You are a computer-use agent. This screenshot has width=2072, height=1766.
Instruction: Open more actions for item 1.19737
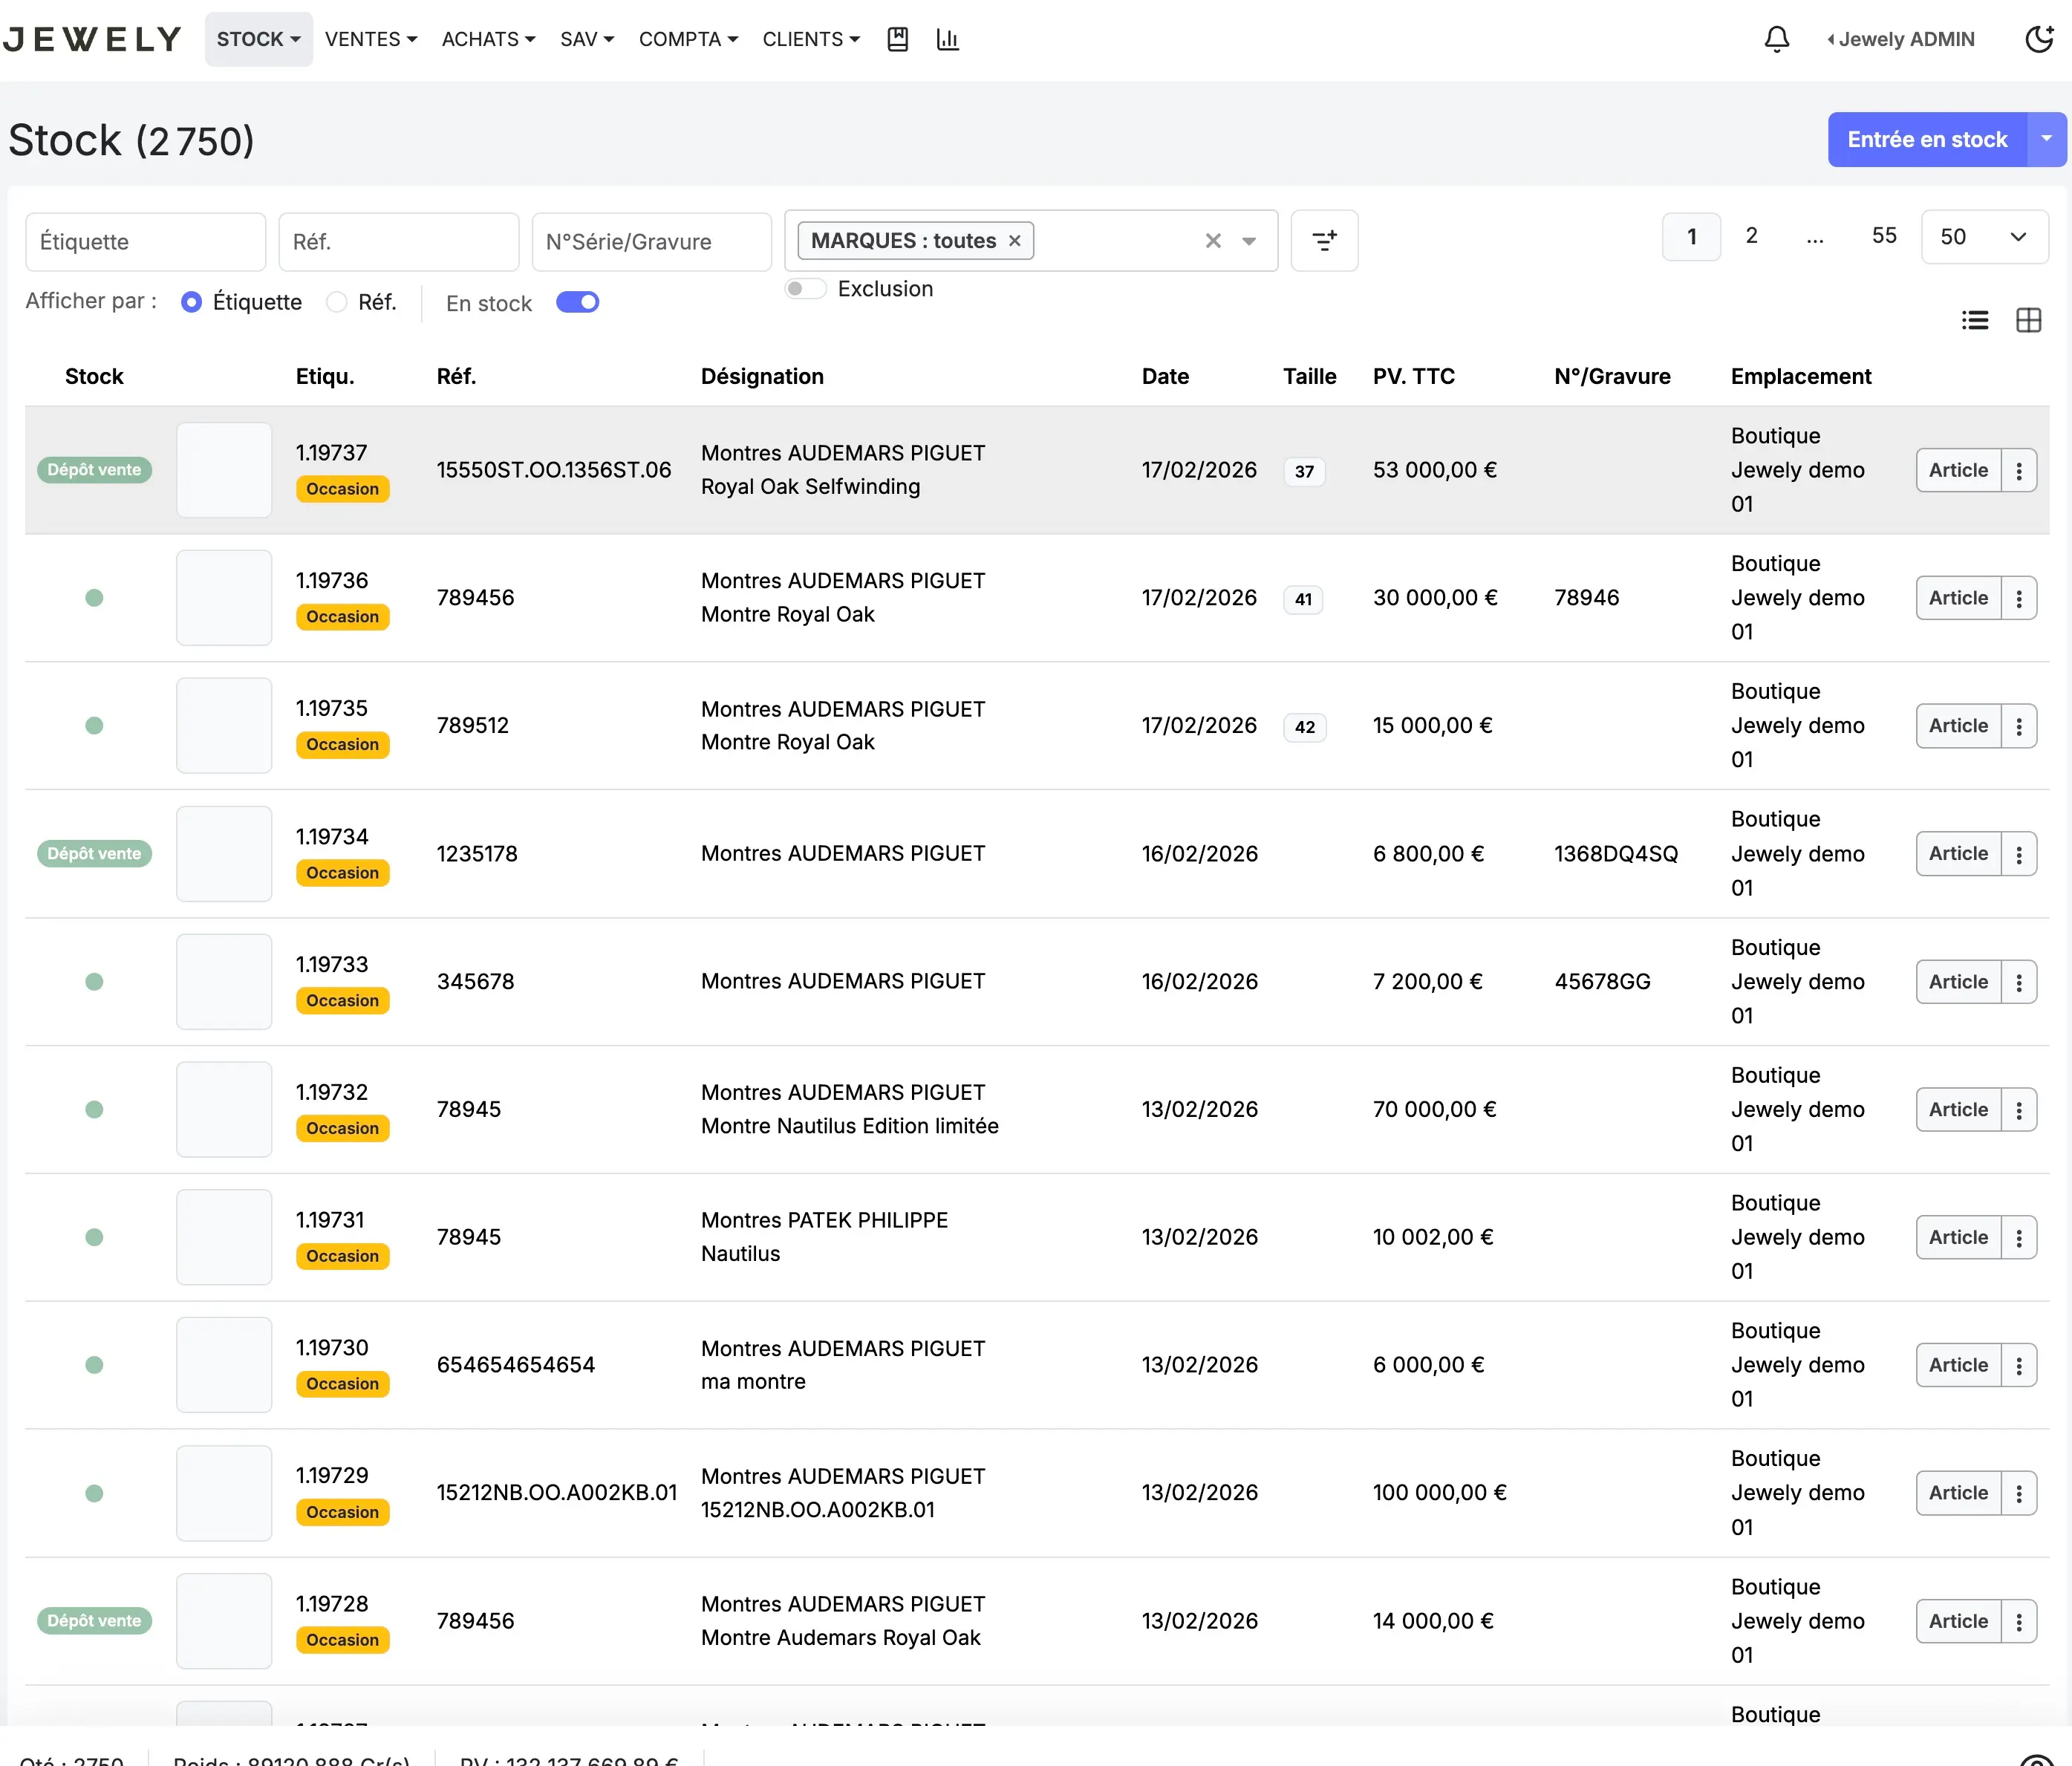point(2019,470)
